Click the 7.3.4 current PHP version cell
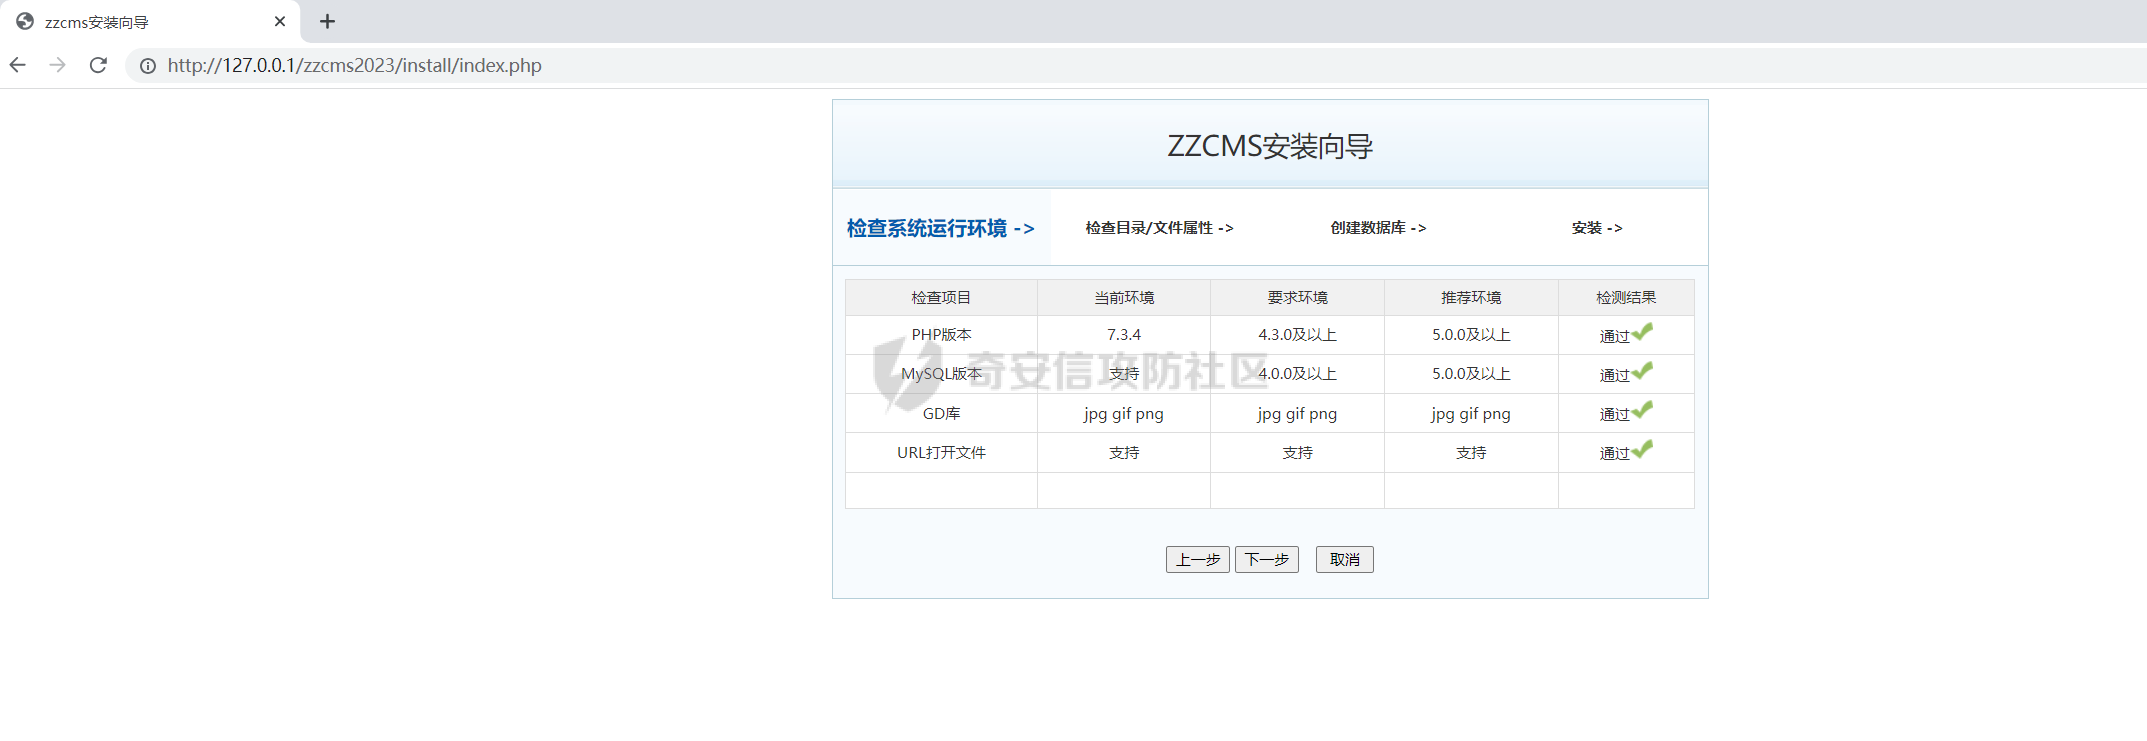This screenshot has width=2147, height=741. [1124, 335]
